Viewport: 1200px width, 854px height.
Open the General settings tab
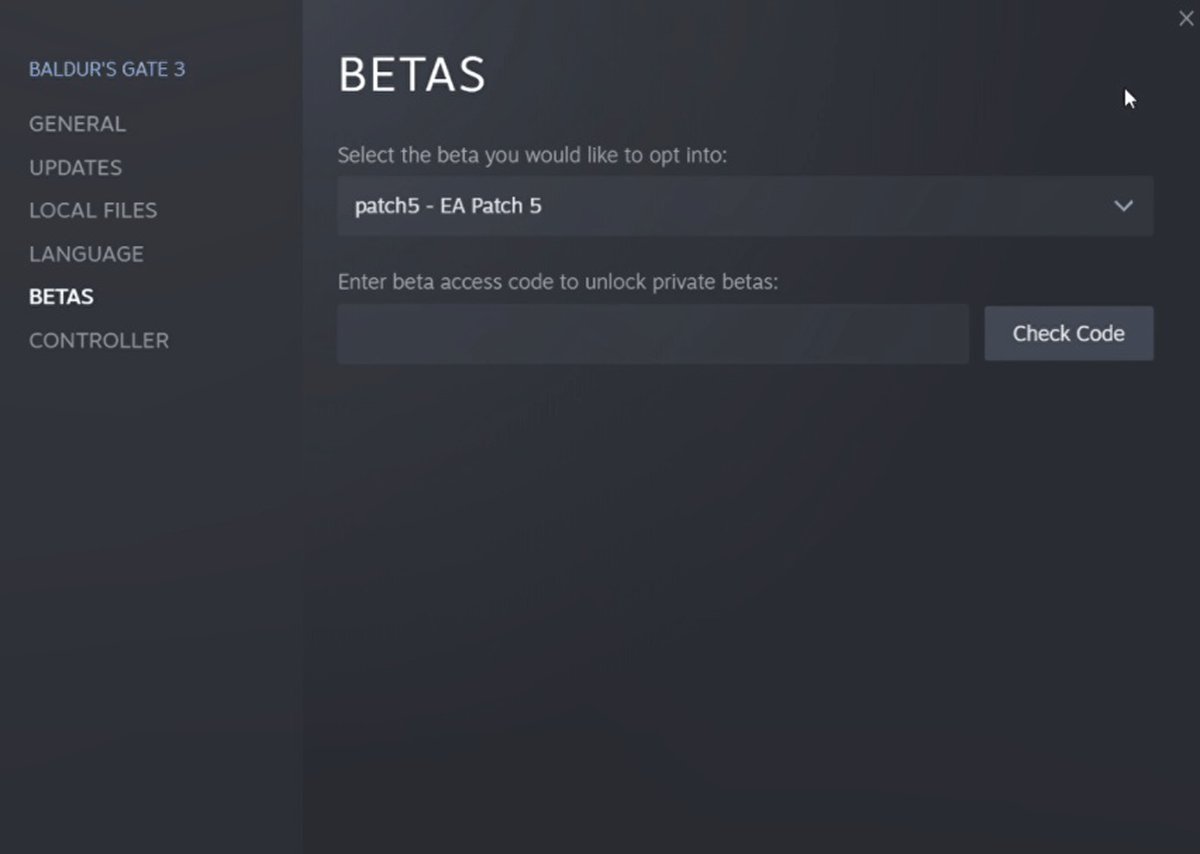point(77,124)
